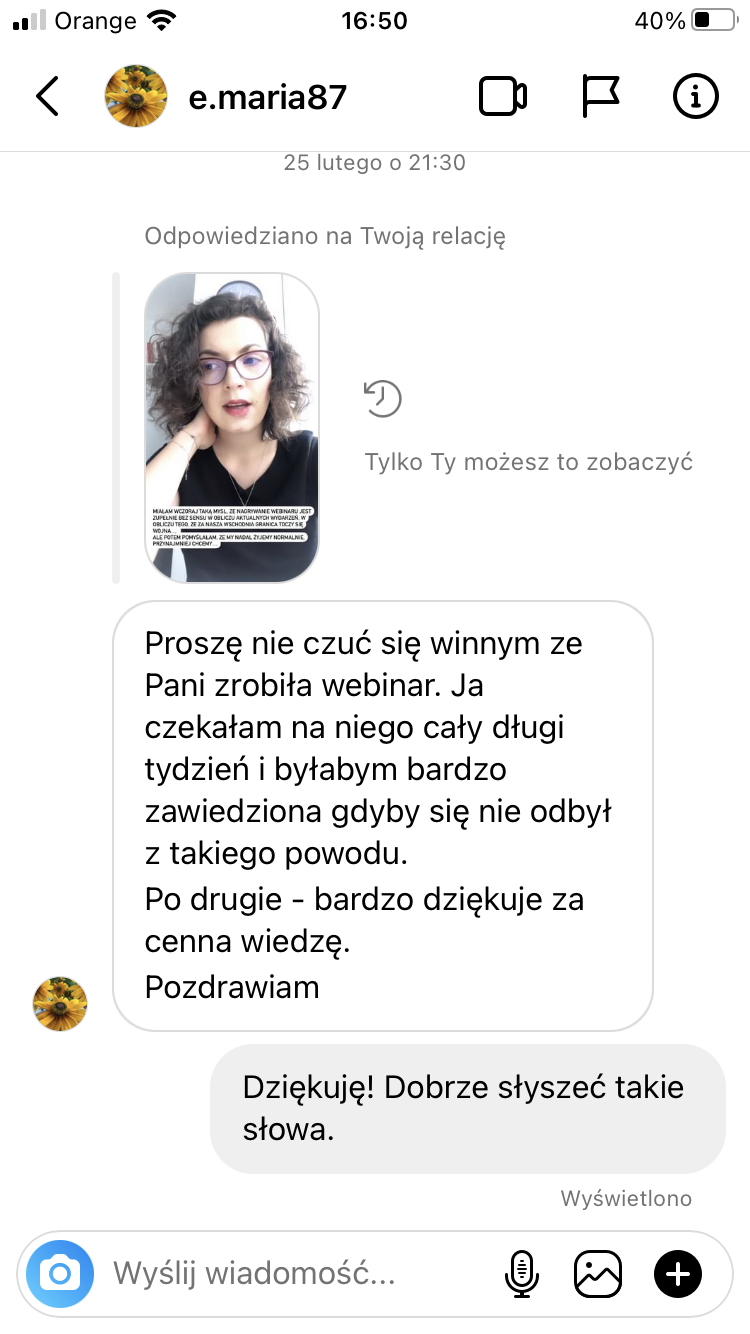Start a video call with e.maria87
This screenshot has height=1334, width=750.
point(503,97)
